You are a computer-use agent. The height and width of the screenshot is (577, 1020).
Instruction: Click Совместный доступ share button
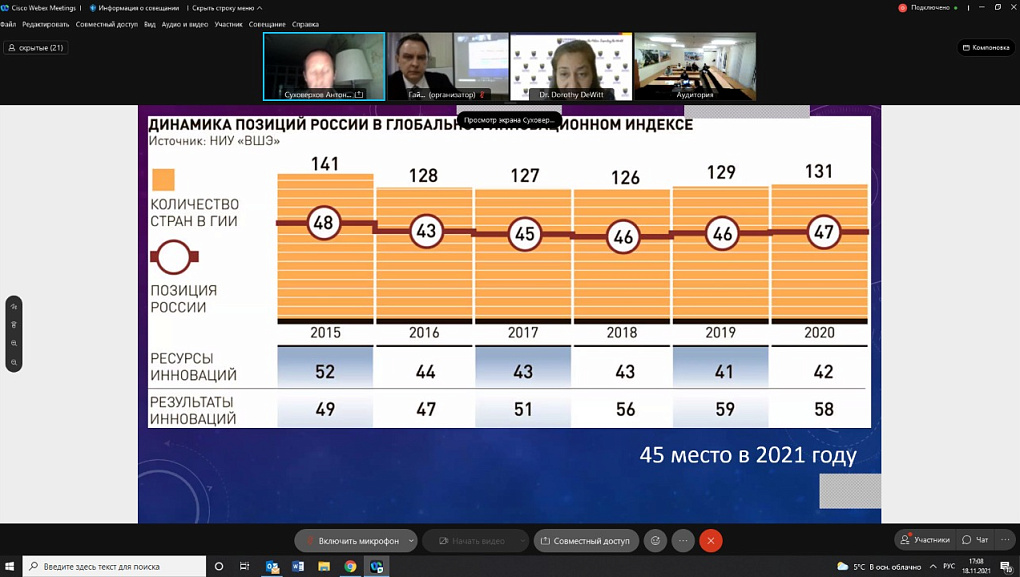(586, 541)
